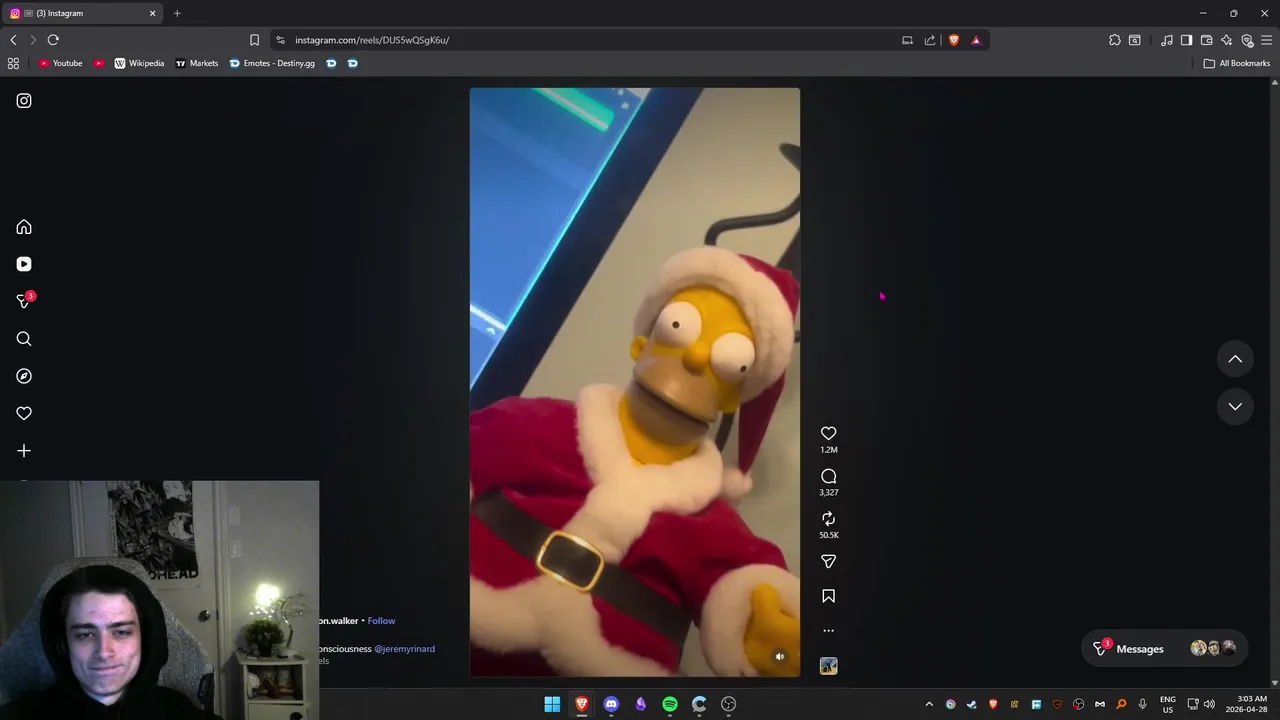Open the tab search icon in toolbar
Viewport: 1280px width, 720px height.
pos(1135,40)
